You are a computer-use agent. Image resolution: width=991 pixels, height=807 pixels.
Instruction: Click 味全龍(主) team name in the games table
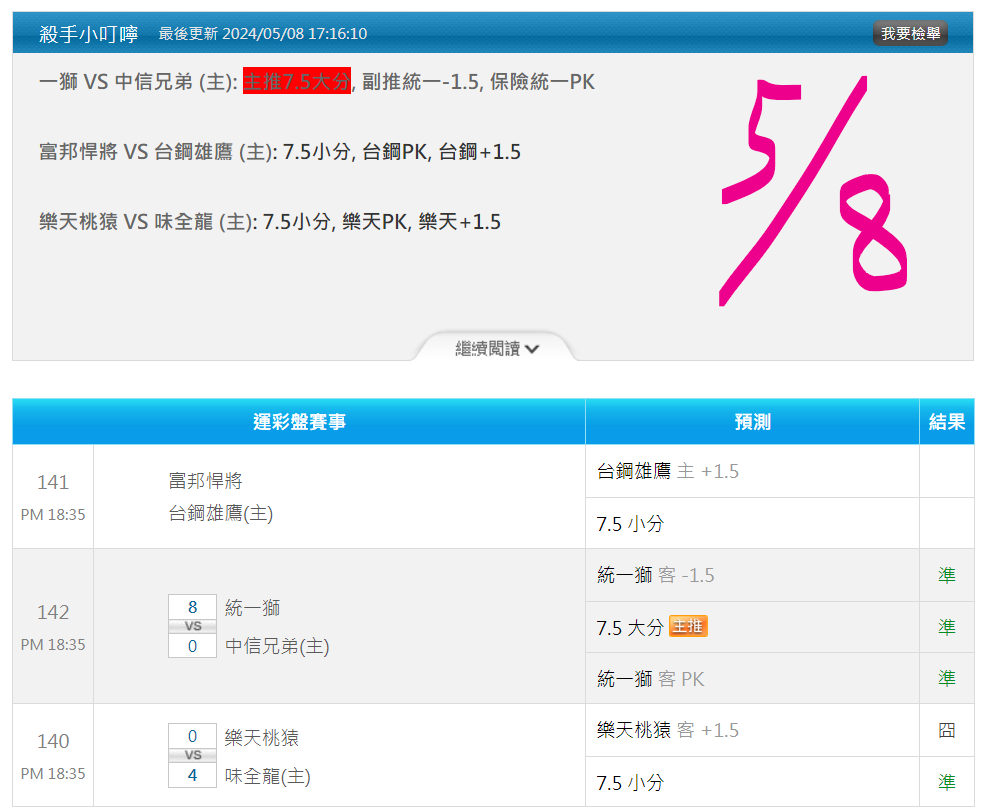(268, 776)
